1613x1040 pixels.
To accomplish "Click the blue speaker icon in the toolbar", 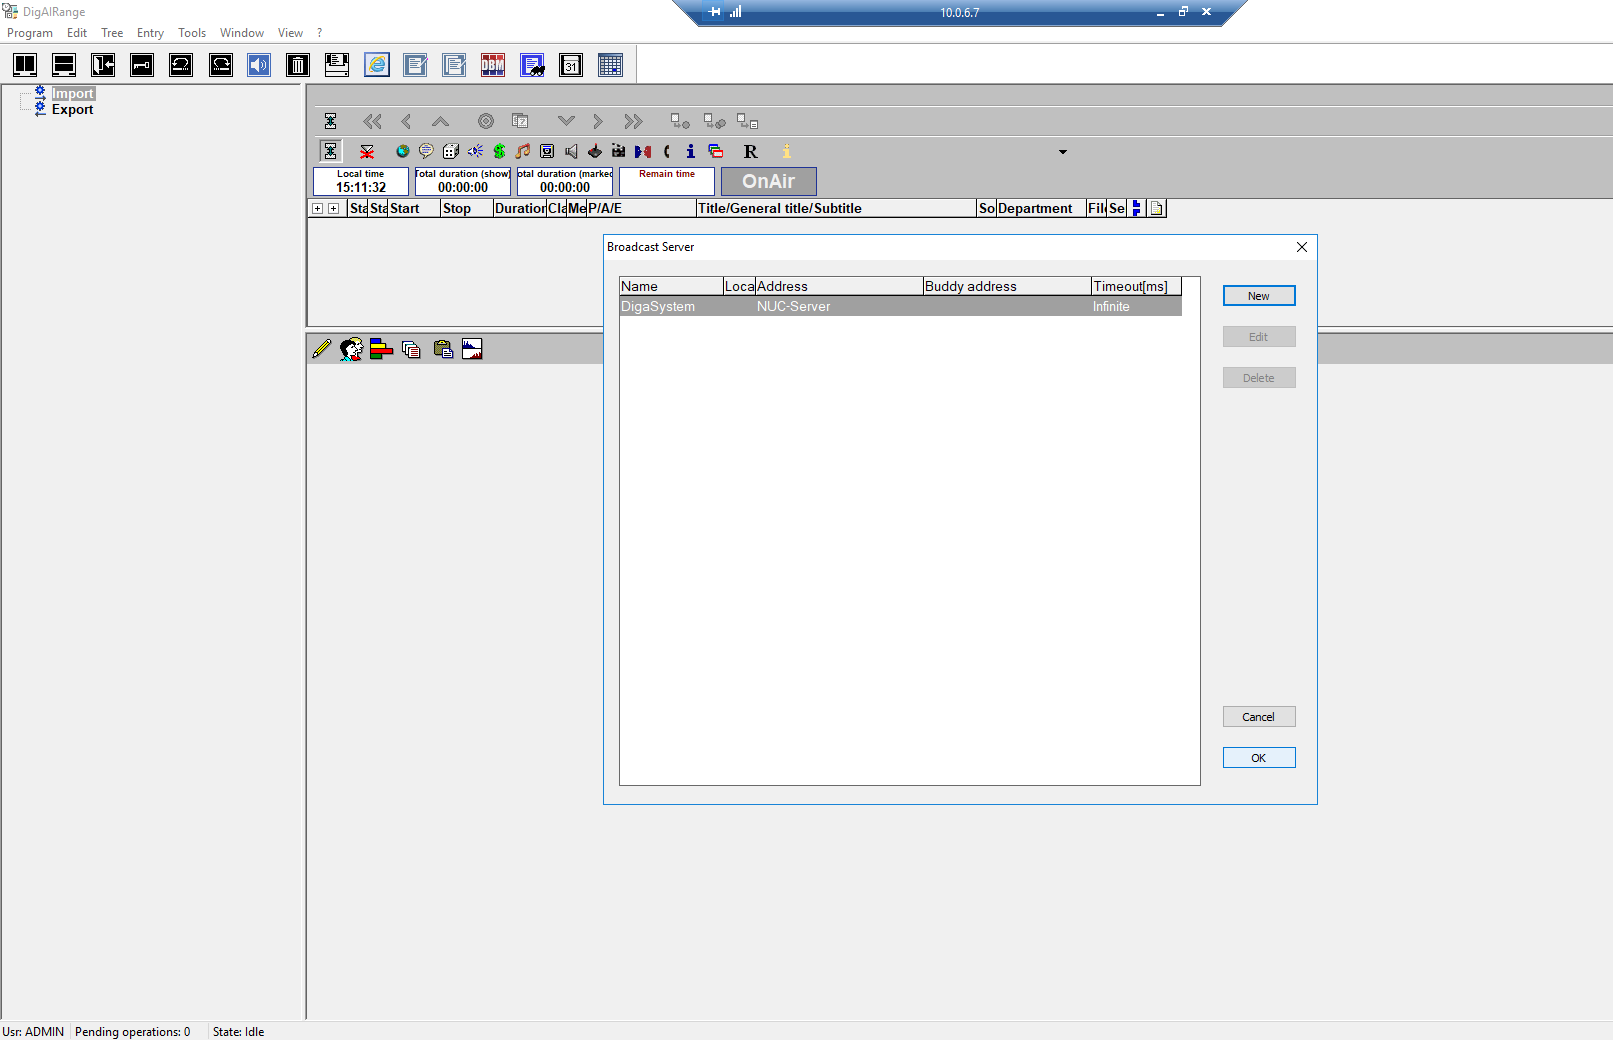I will (x=259, y=65).
